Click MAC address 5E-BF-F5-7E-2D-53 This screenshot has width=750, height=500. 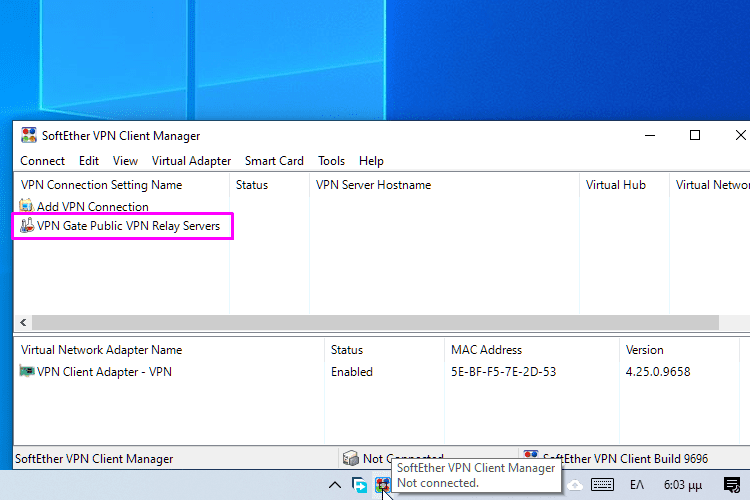[x=504, y=372]
